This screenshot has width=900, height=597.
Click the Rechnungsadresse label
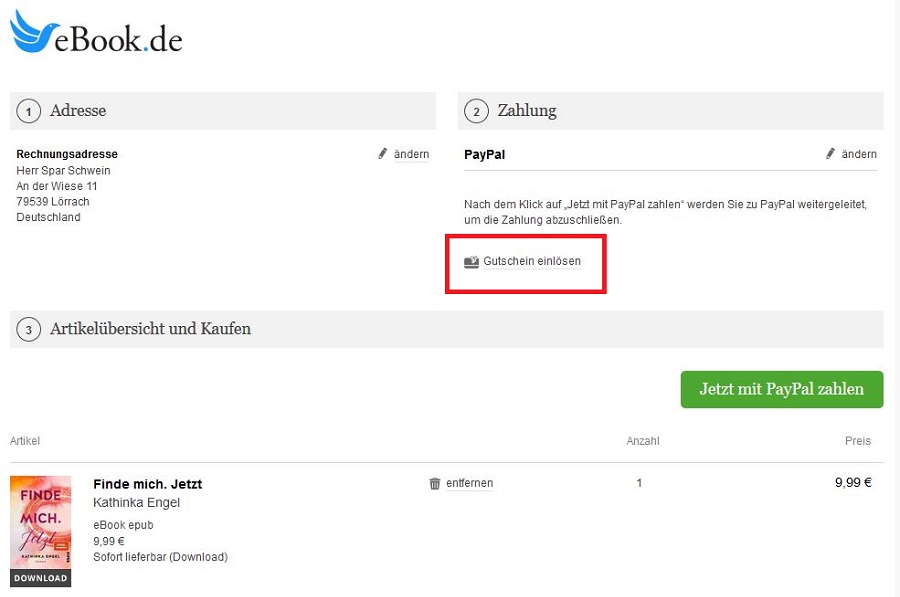point(67,154)
